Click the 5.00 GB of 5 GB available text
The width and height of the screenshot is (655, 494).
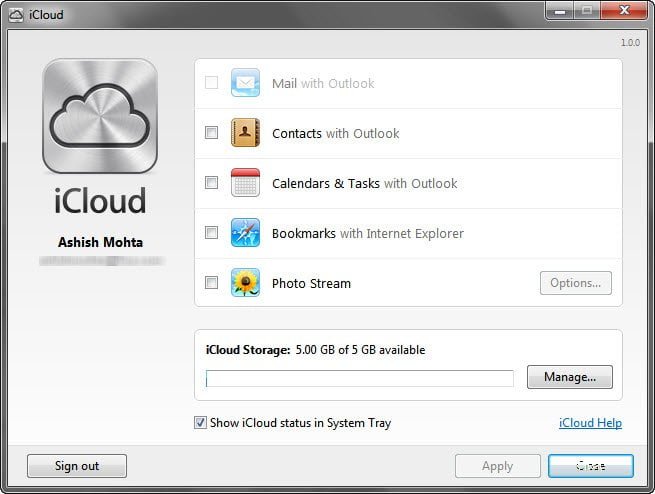tap(361, 350)
